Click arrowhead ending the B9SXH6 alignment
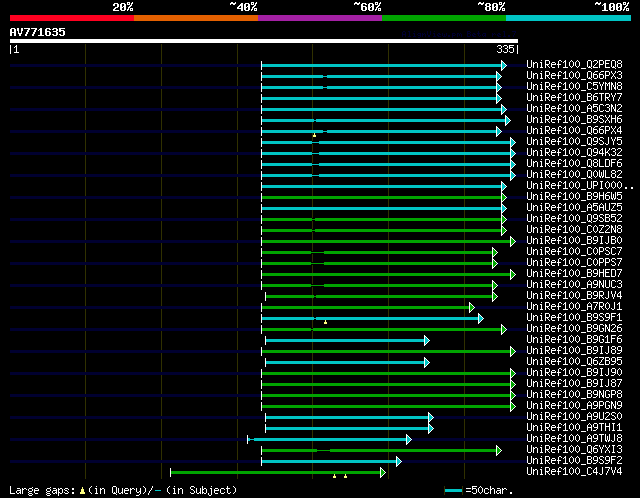Image resolution: width=640 pixels, height=498 pixels. click(508, 120)
